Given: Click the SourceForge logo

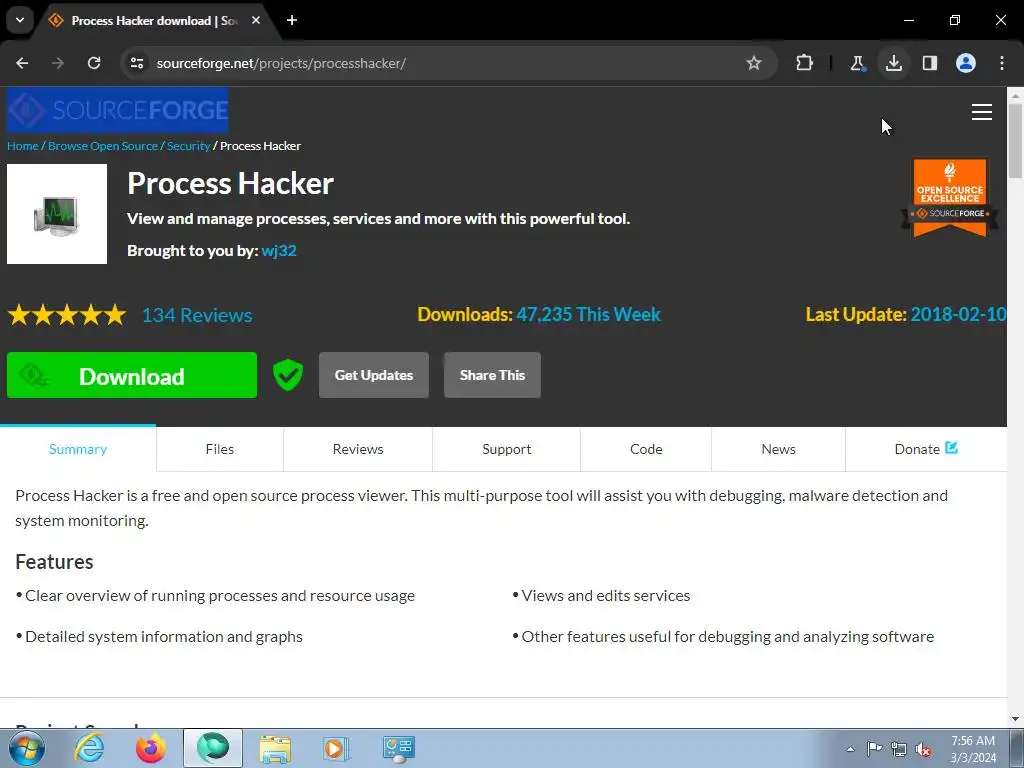Looking at the screenshot, I should pos(118,110).
